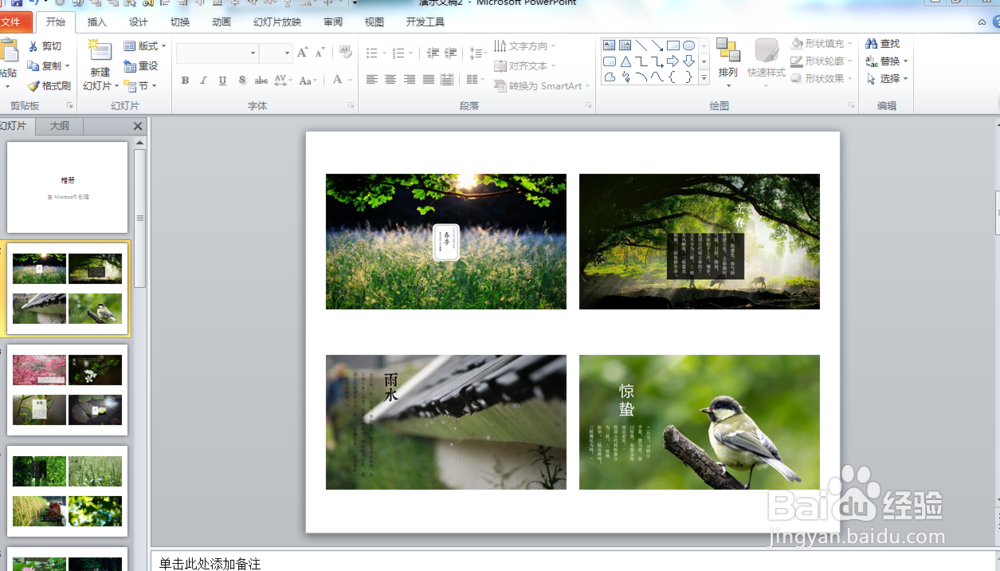Click the Copy (复制) icon

pyautogui.click(x=33, y=66)
